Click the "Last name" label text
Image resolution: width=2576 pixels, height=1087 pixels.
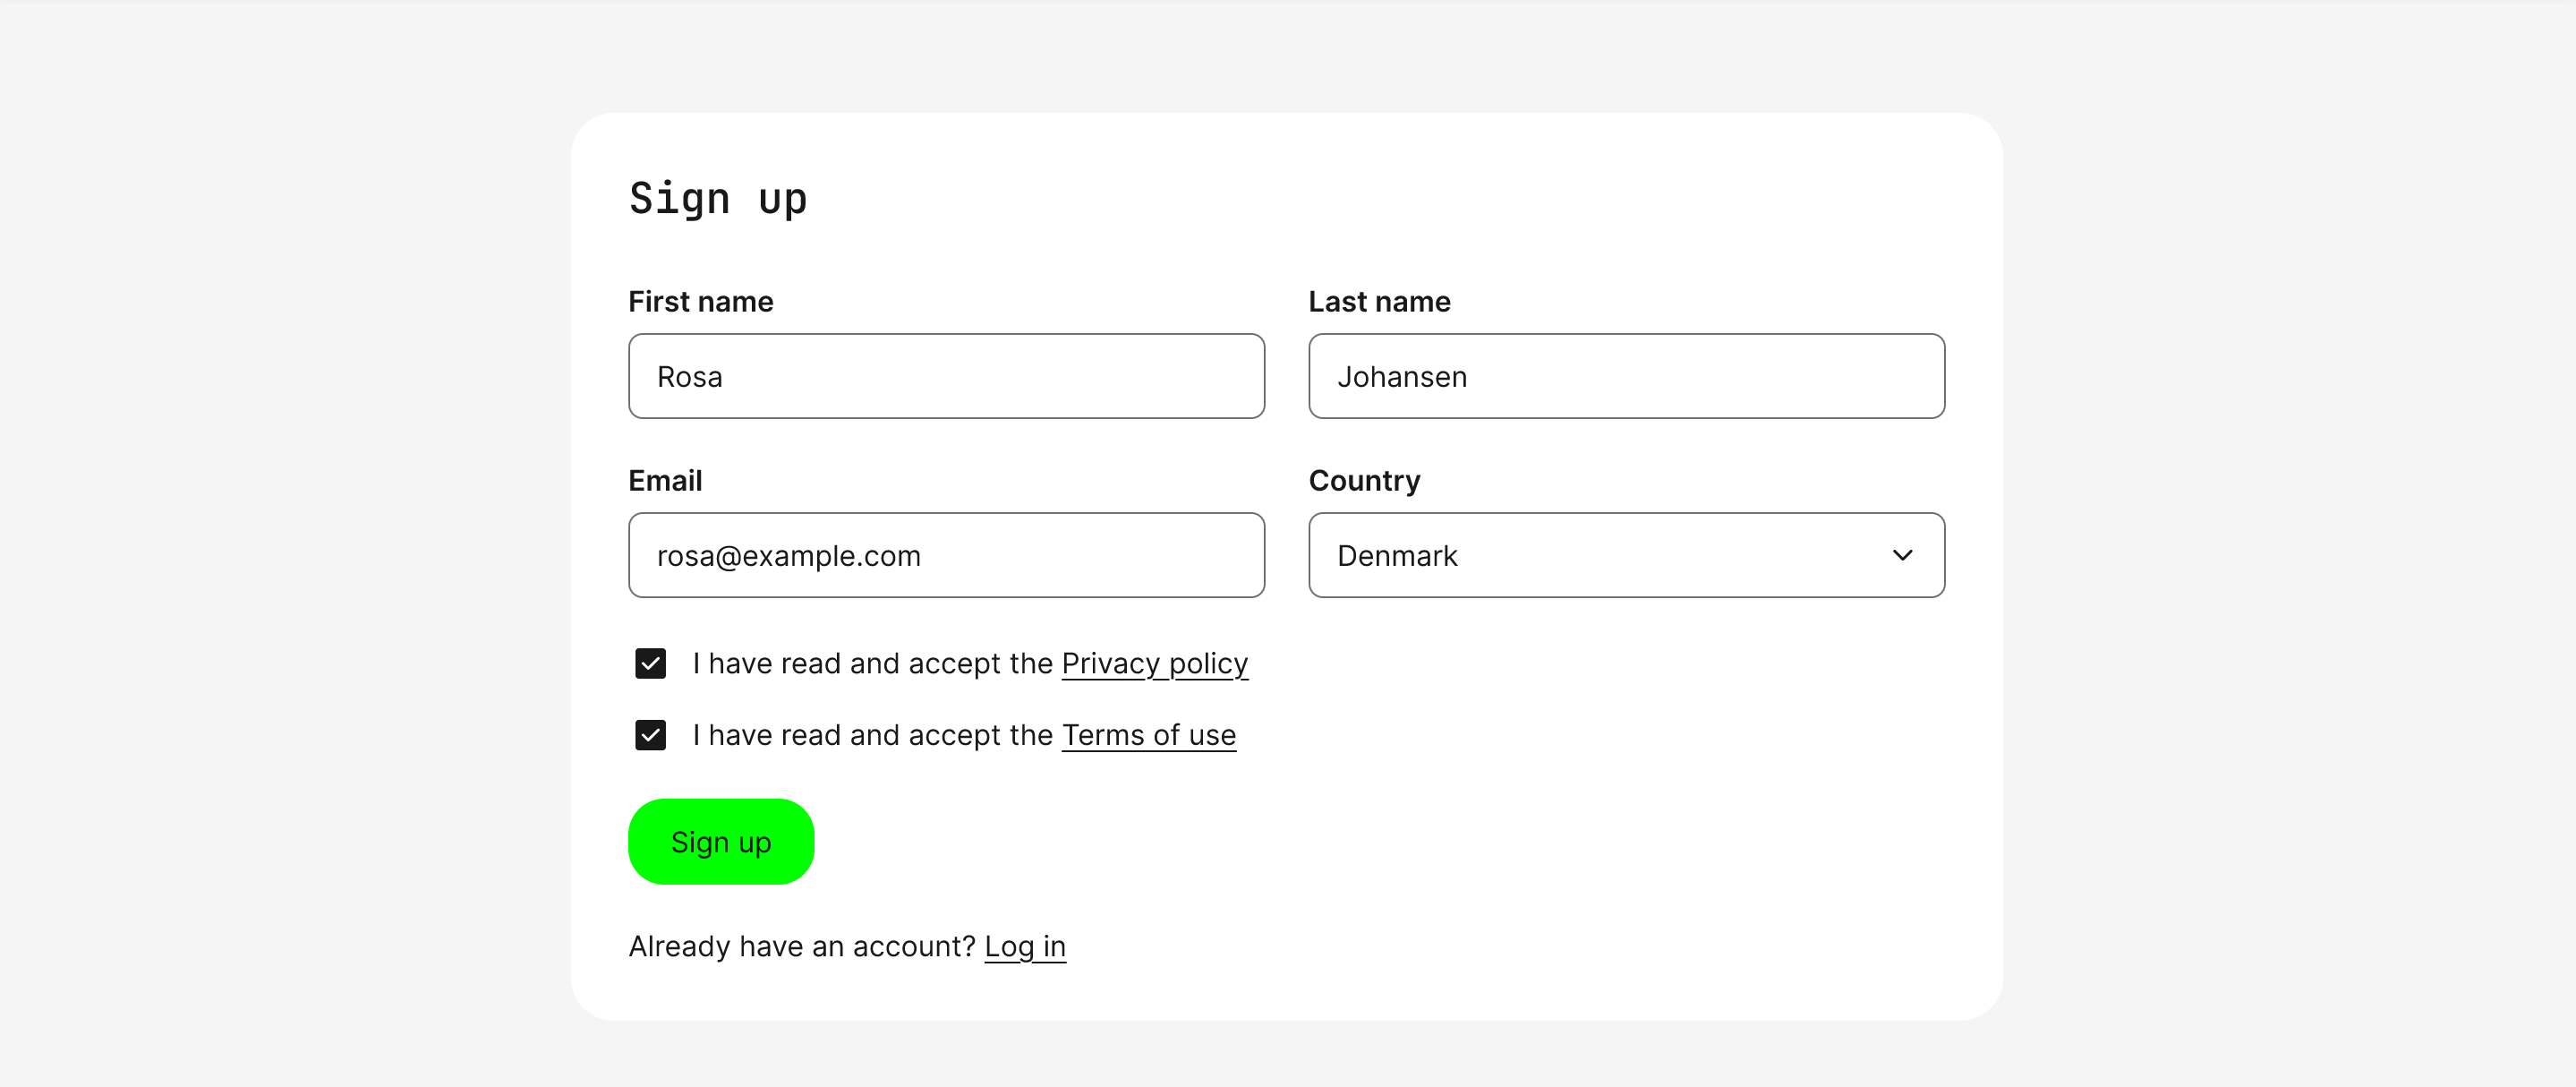tap(1379, 302)
